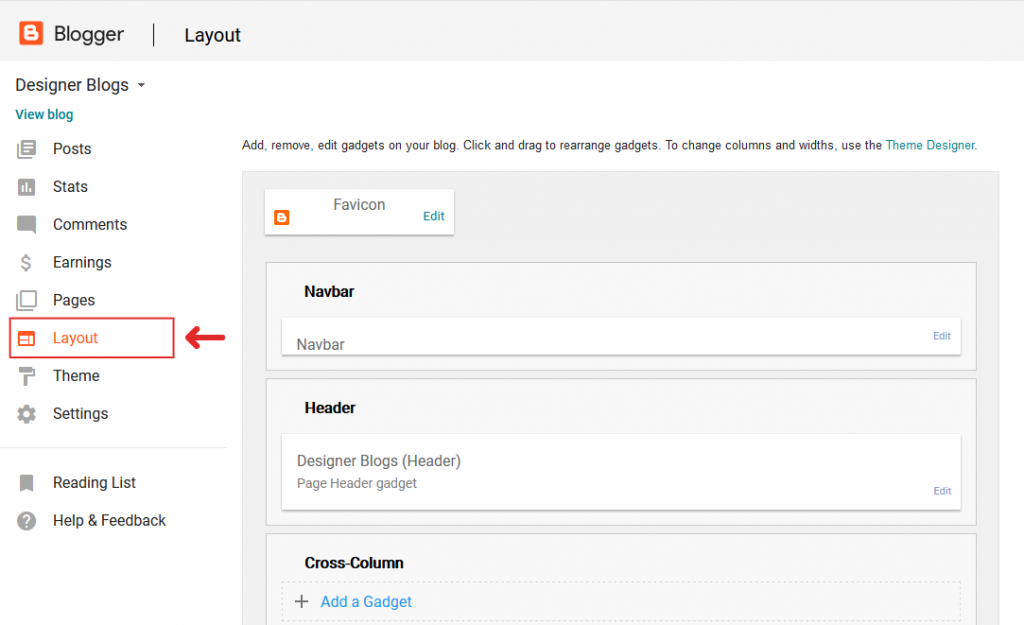Open the Theme section from the menu
Screen dimensions: 1024x625
pyautogui.click(x=77, y=375)
